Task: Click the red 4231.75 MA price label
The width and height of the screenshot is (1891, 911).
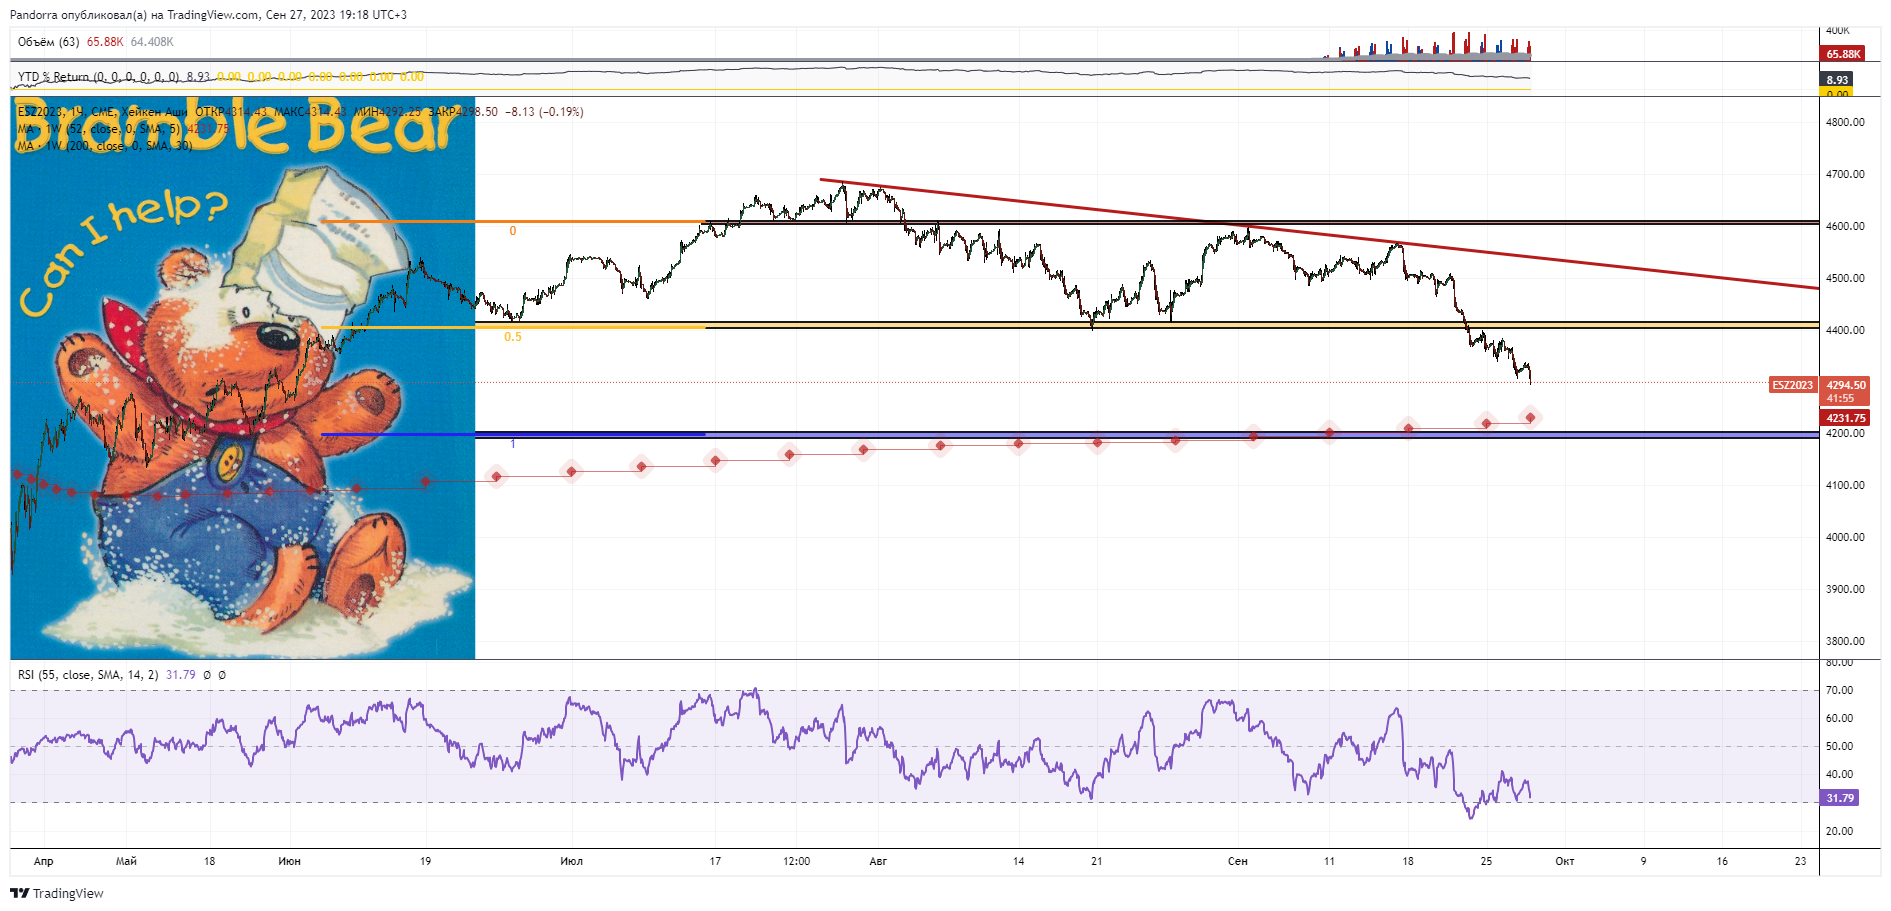Action: tap(1846, 418)
